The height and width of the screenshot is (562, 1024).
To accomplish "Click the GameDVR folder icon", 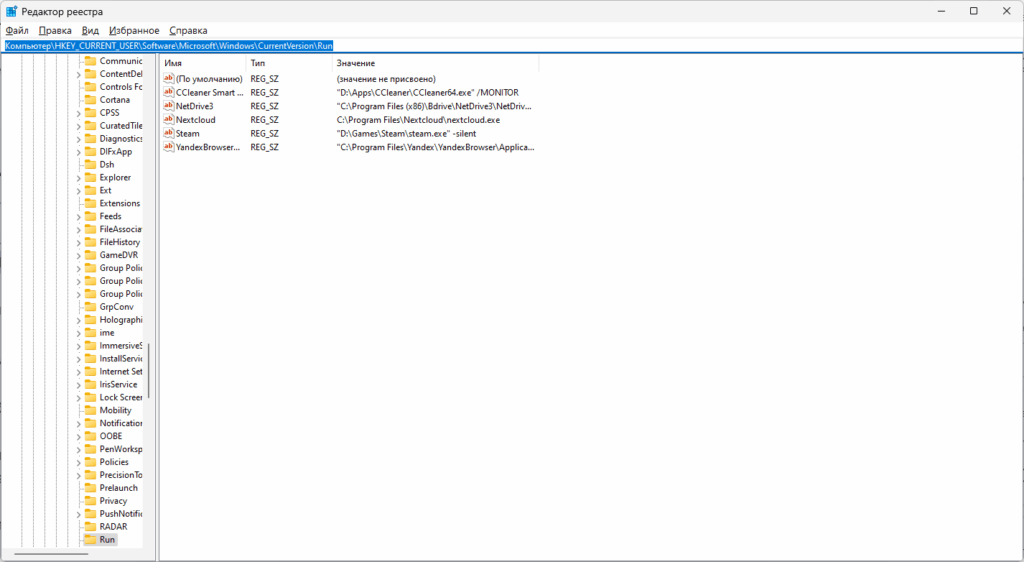I will 90,255.
